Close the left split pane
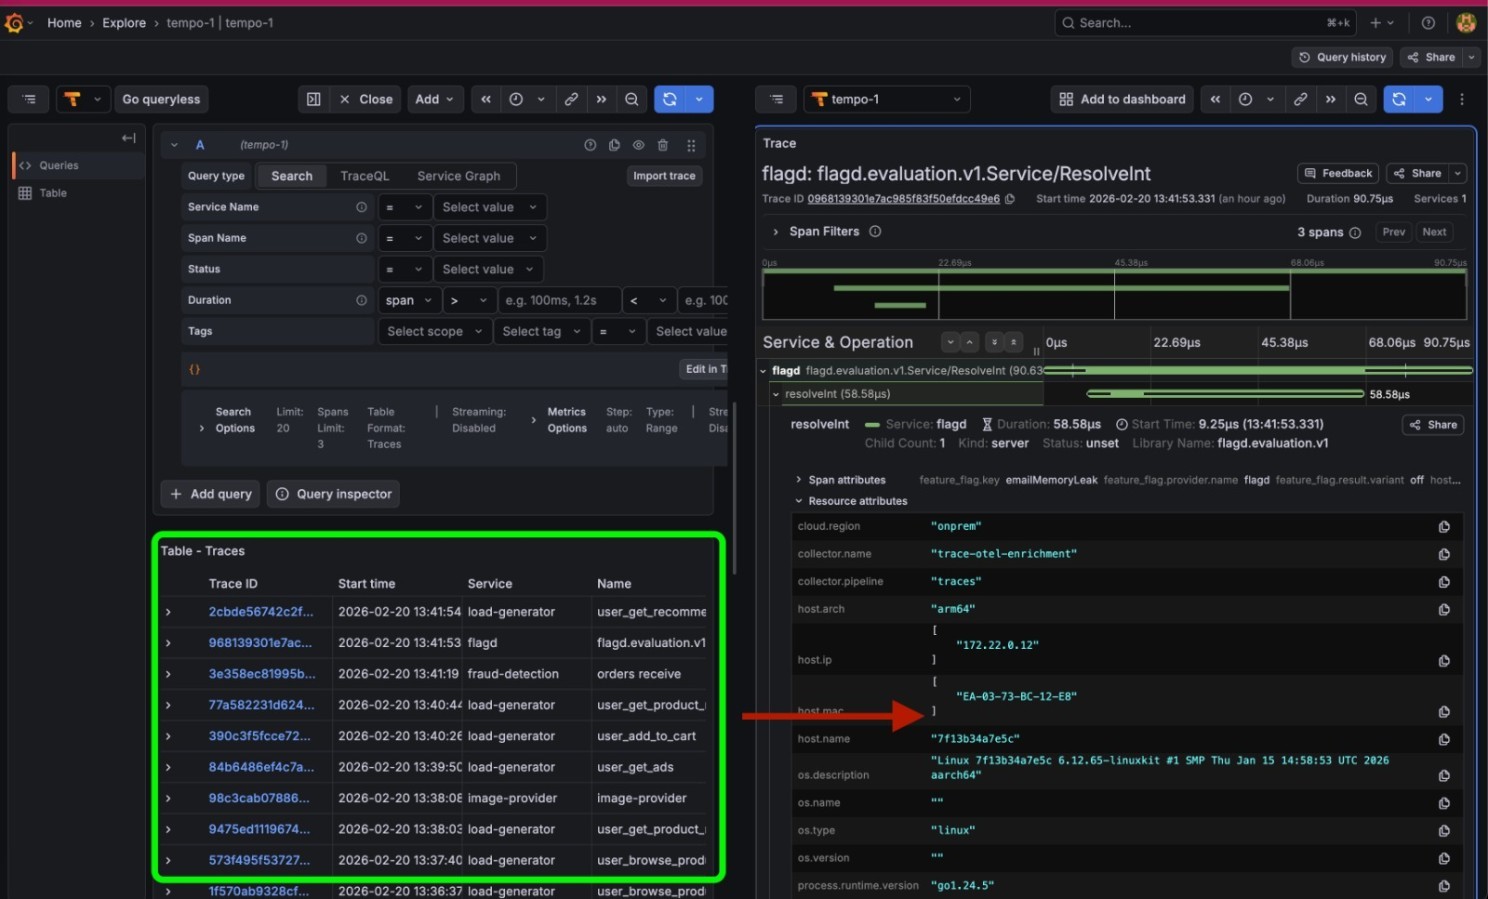 [x=366, y=99]
